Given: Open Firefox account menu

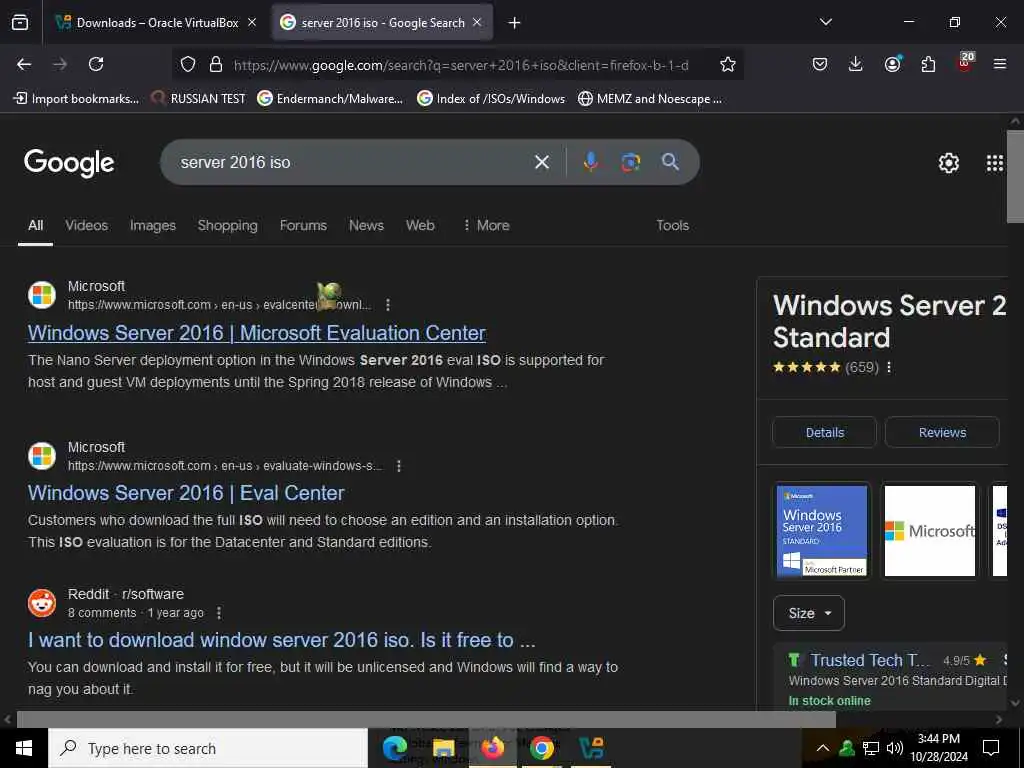Looking at the screenshot, I should click(892, 64).
